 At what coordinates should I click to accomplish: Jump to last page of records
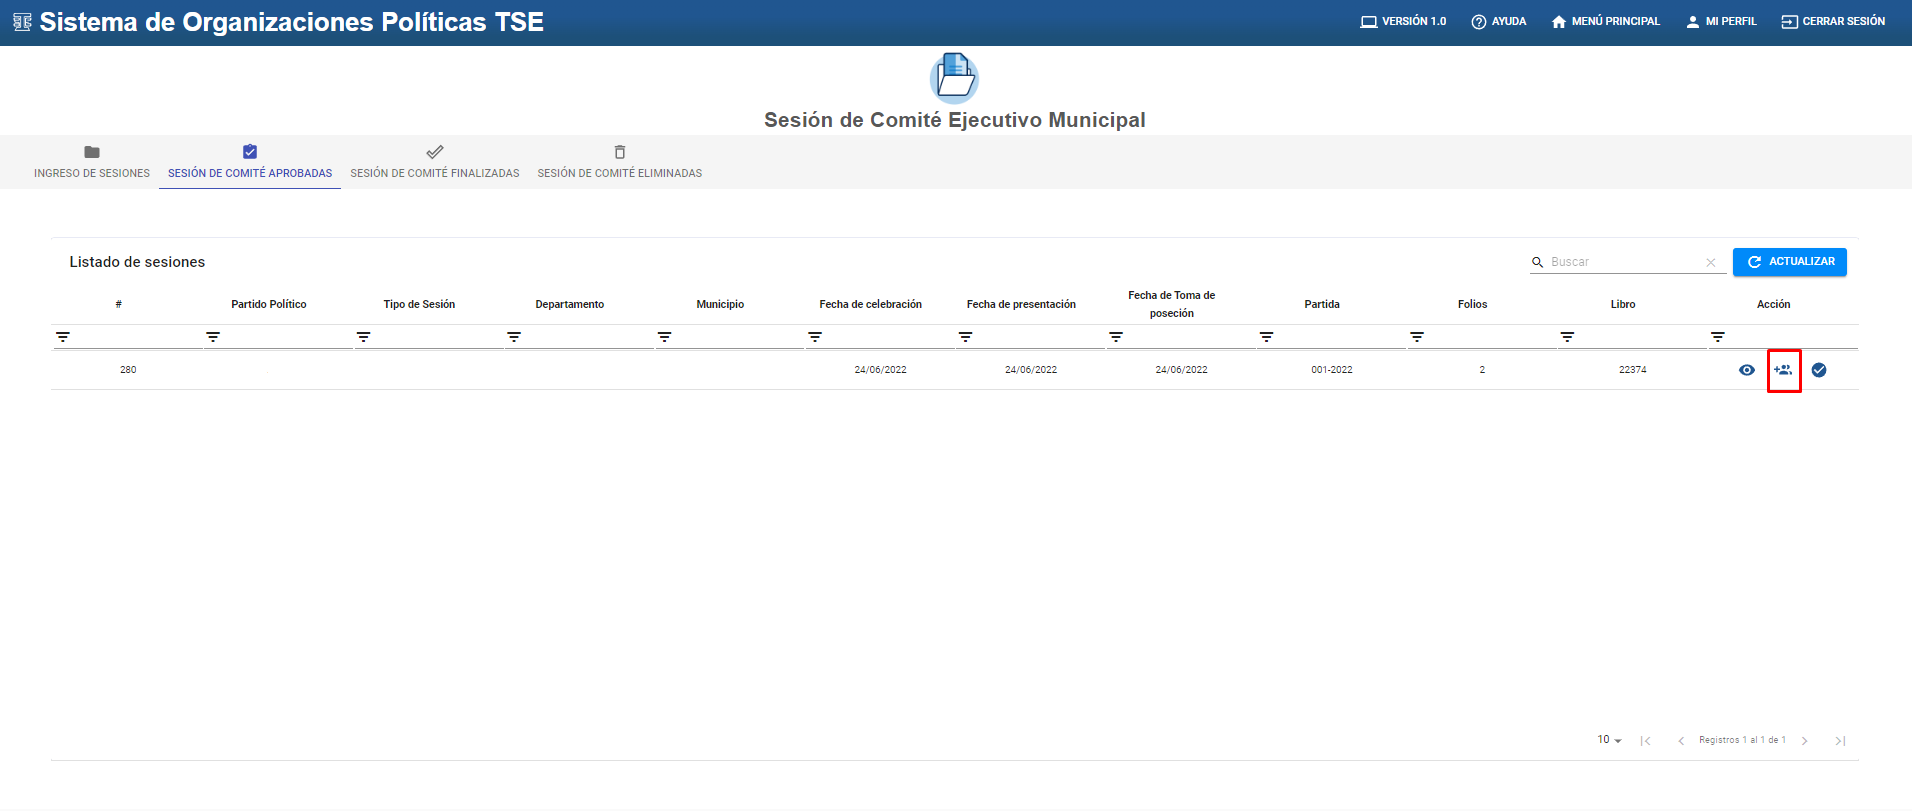(1840, 741)
